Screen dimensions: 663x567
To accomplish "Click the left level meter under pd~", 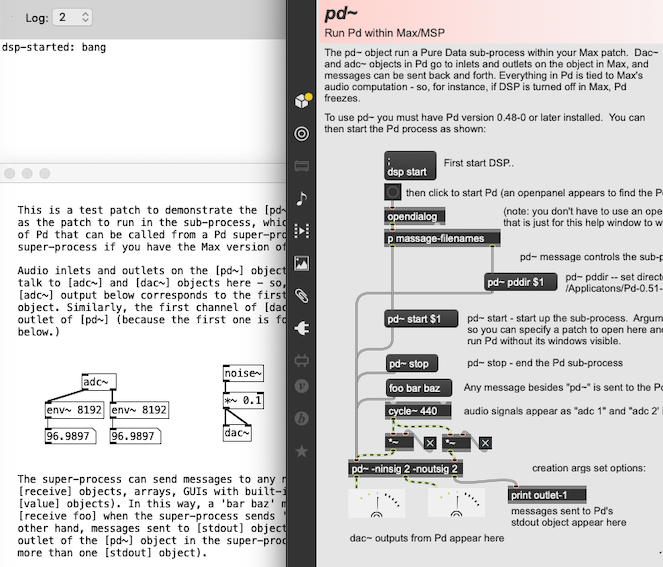I will click(376, 503).
